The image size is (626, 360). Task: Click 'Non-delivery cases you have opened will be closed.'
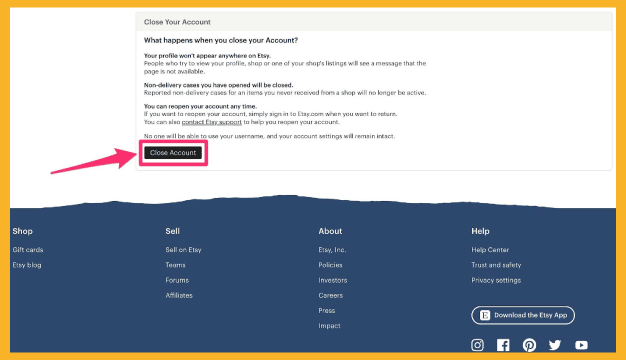218,85
